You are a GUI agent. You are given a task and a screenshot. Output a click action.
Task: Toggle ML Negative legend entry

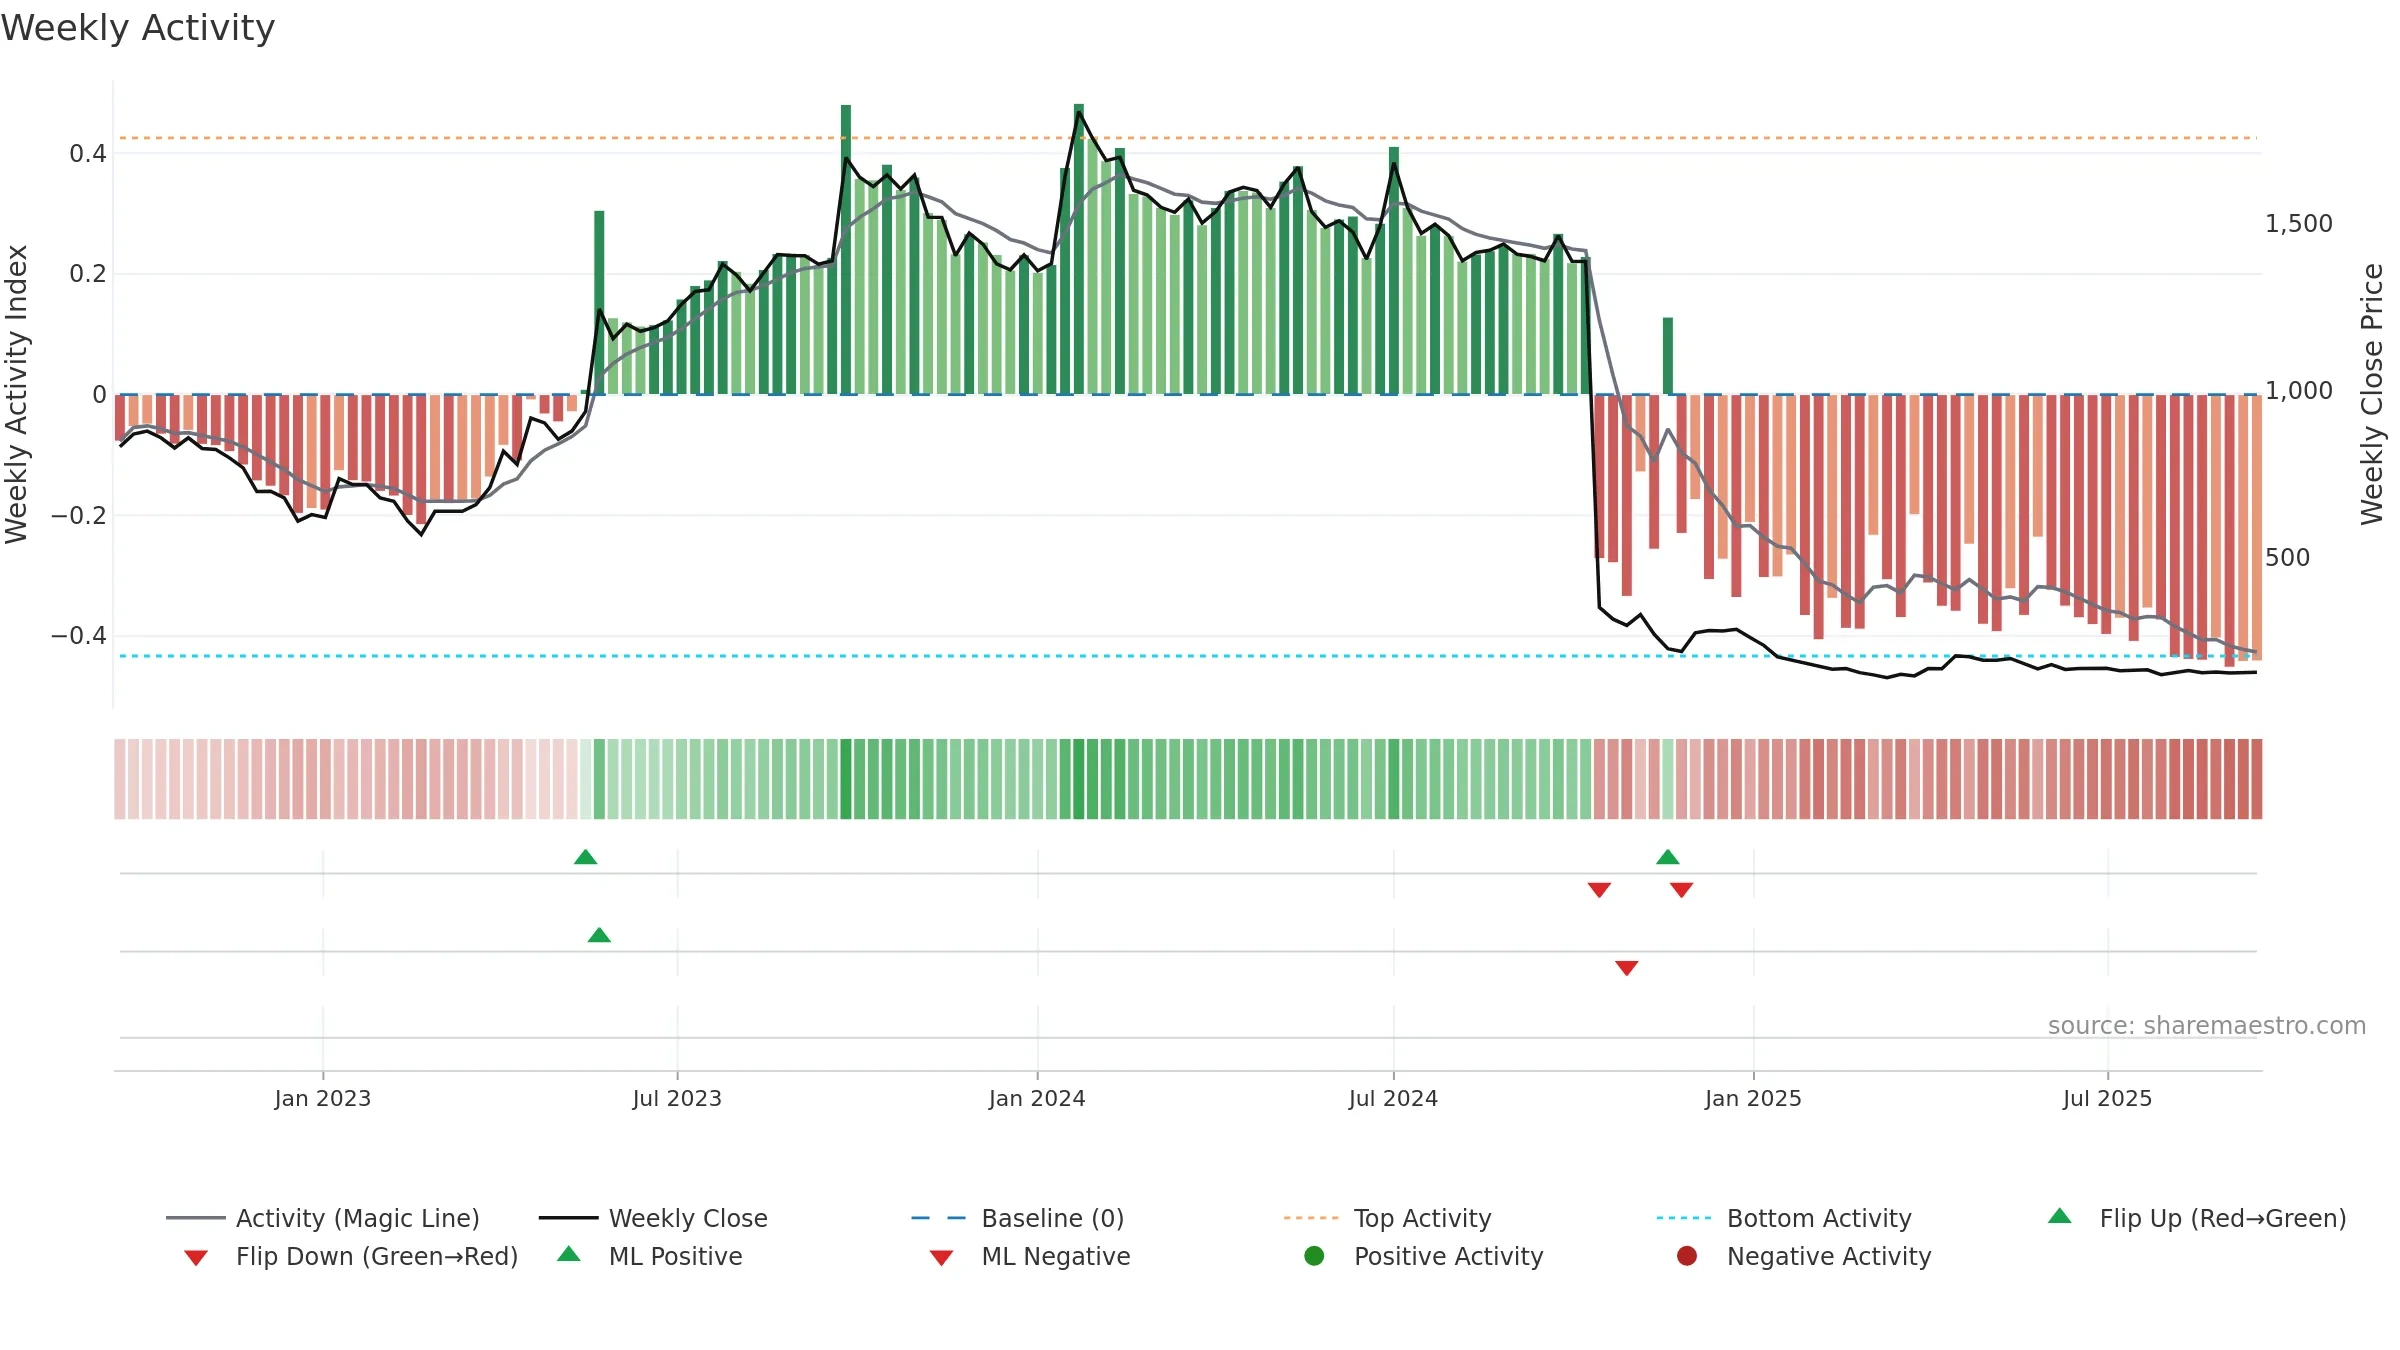[1030, 1256]
